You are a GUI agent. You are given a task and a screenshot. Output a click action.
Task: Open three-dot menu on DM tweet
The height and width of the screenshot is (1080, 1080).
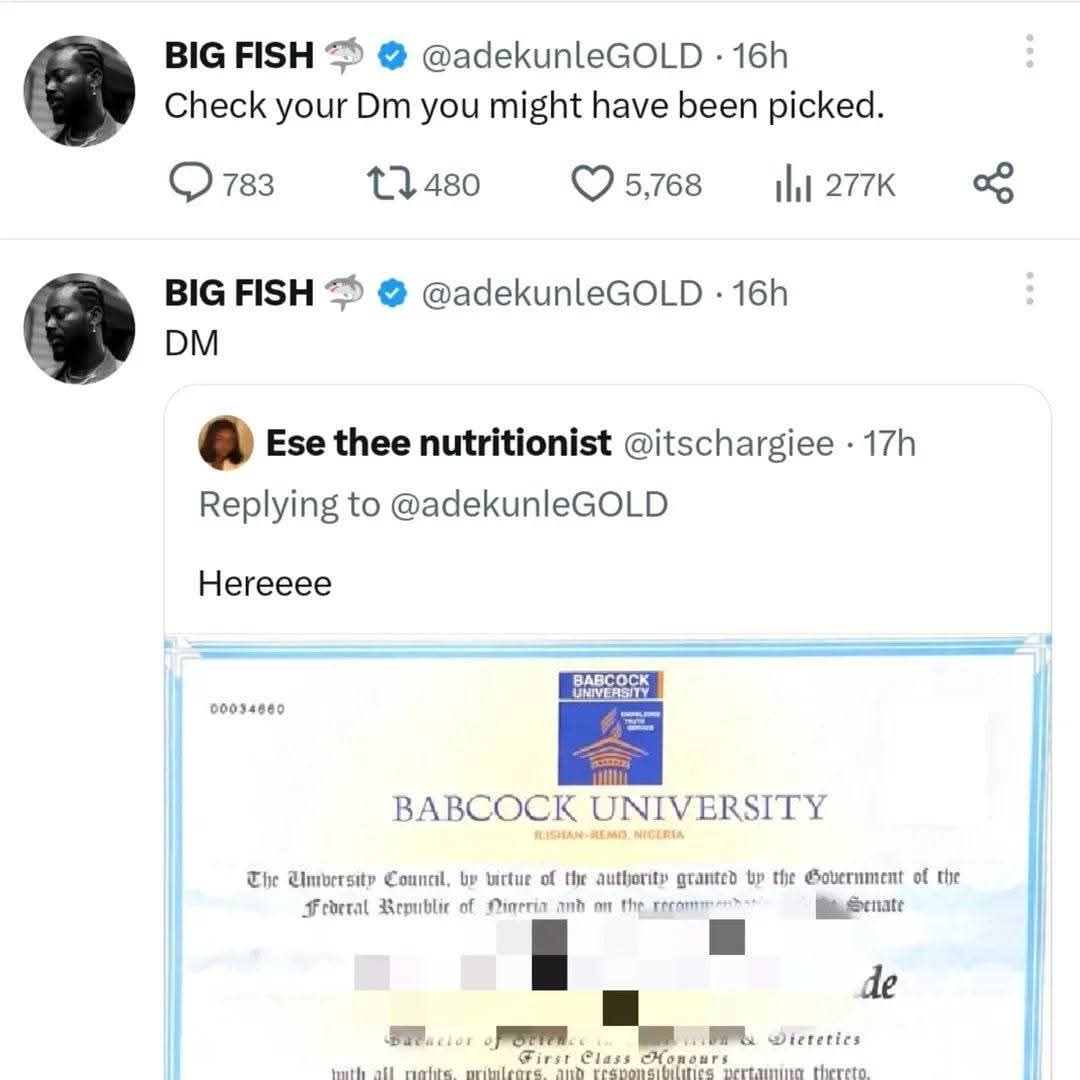[1029, 289]
